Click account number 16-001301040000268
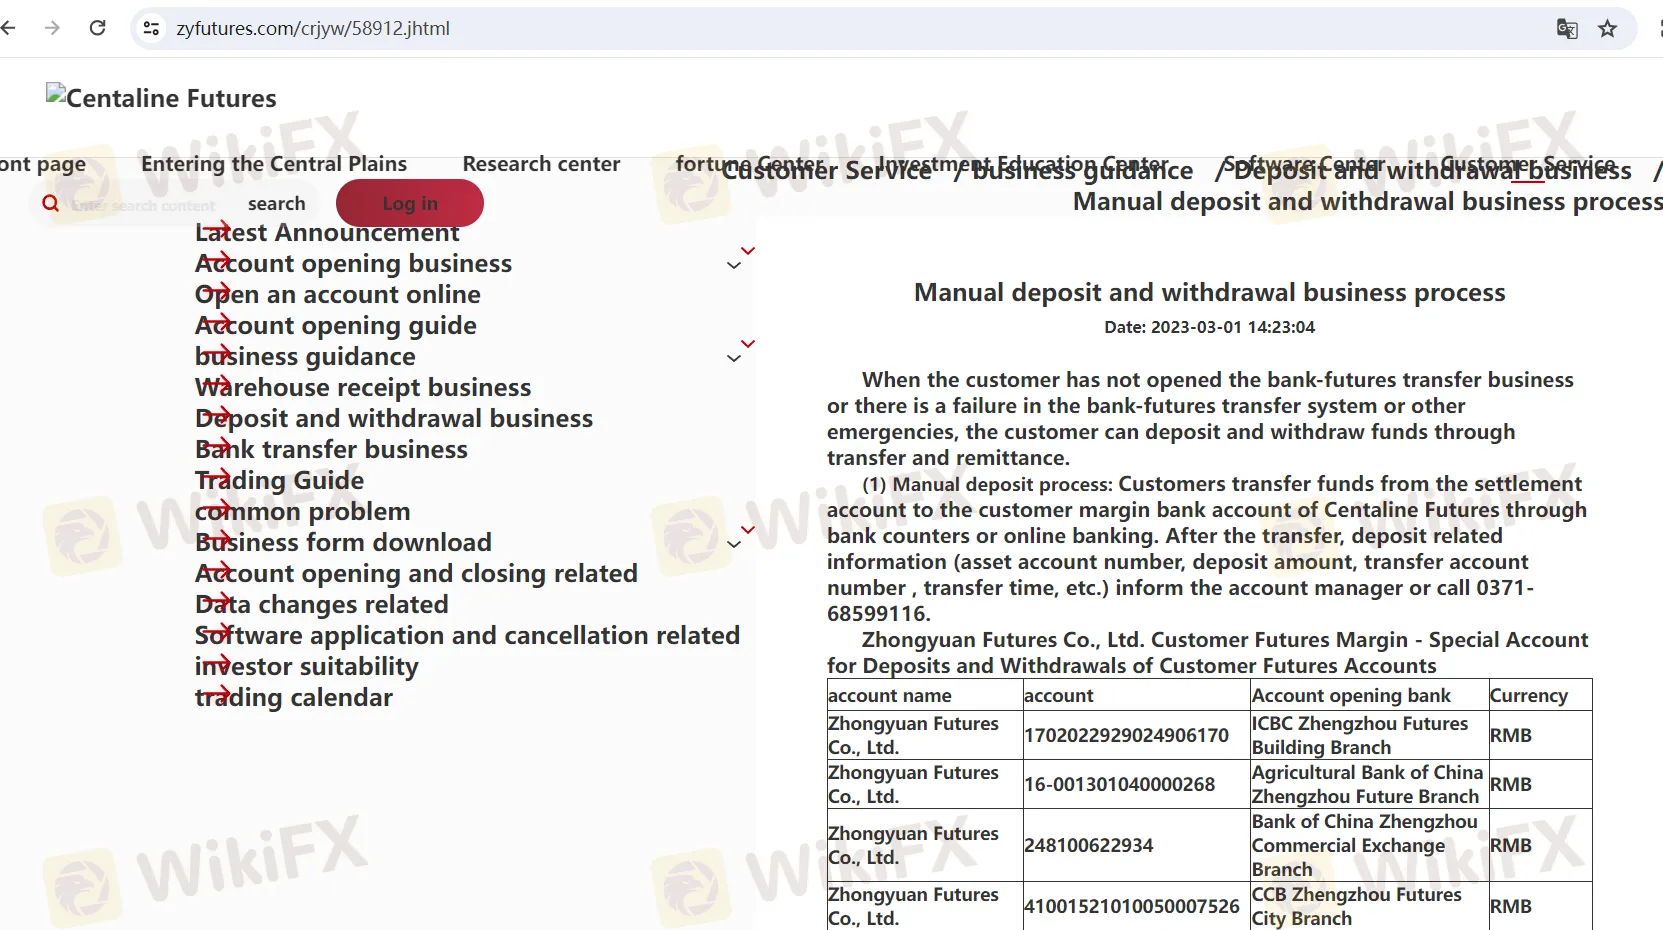1663x930 pixels. point(1119,784)
